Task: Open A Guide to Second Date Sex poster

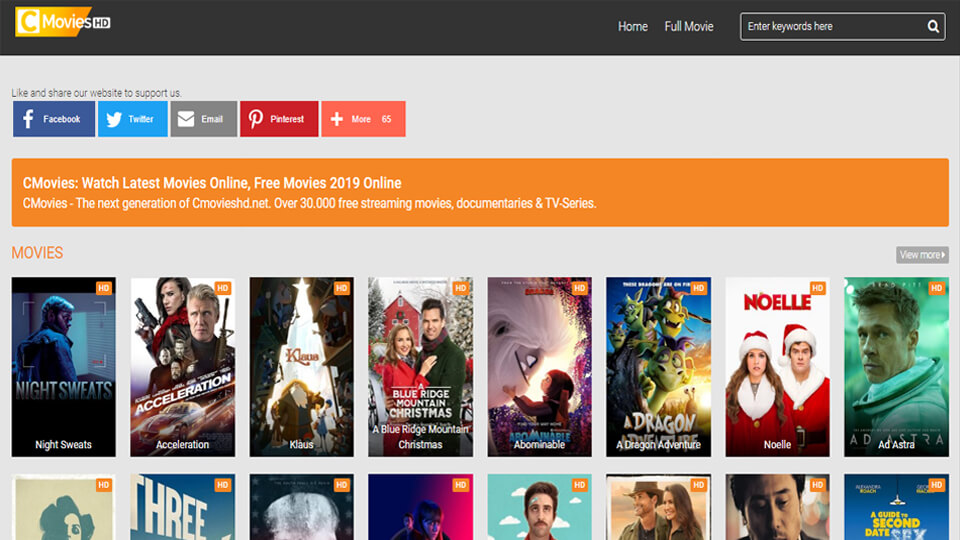Action: pyautogui.click(x=896, y=507)
